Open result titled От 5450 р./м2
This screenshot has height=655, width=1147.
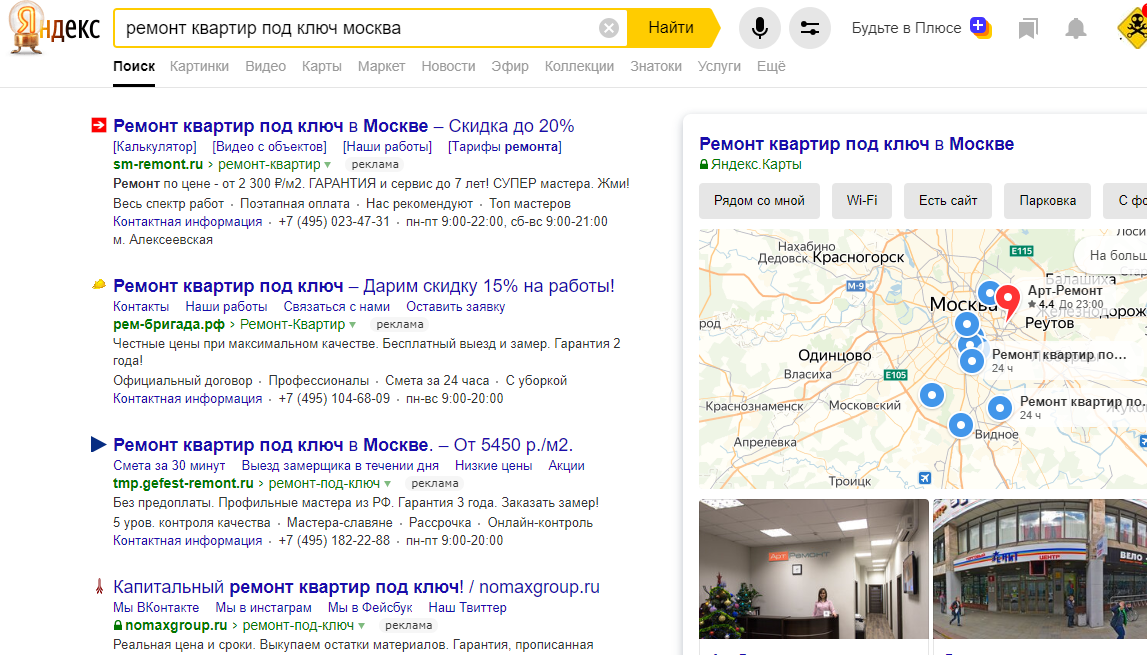[x=343, y=445]
